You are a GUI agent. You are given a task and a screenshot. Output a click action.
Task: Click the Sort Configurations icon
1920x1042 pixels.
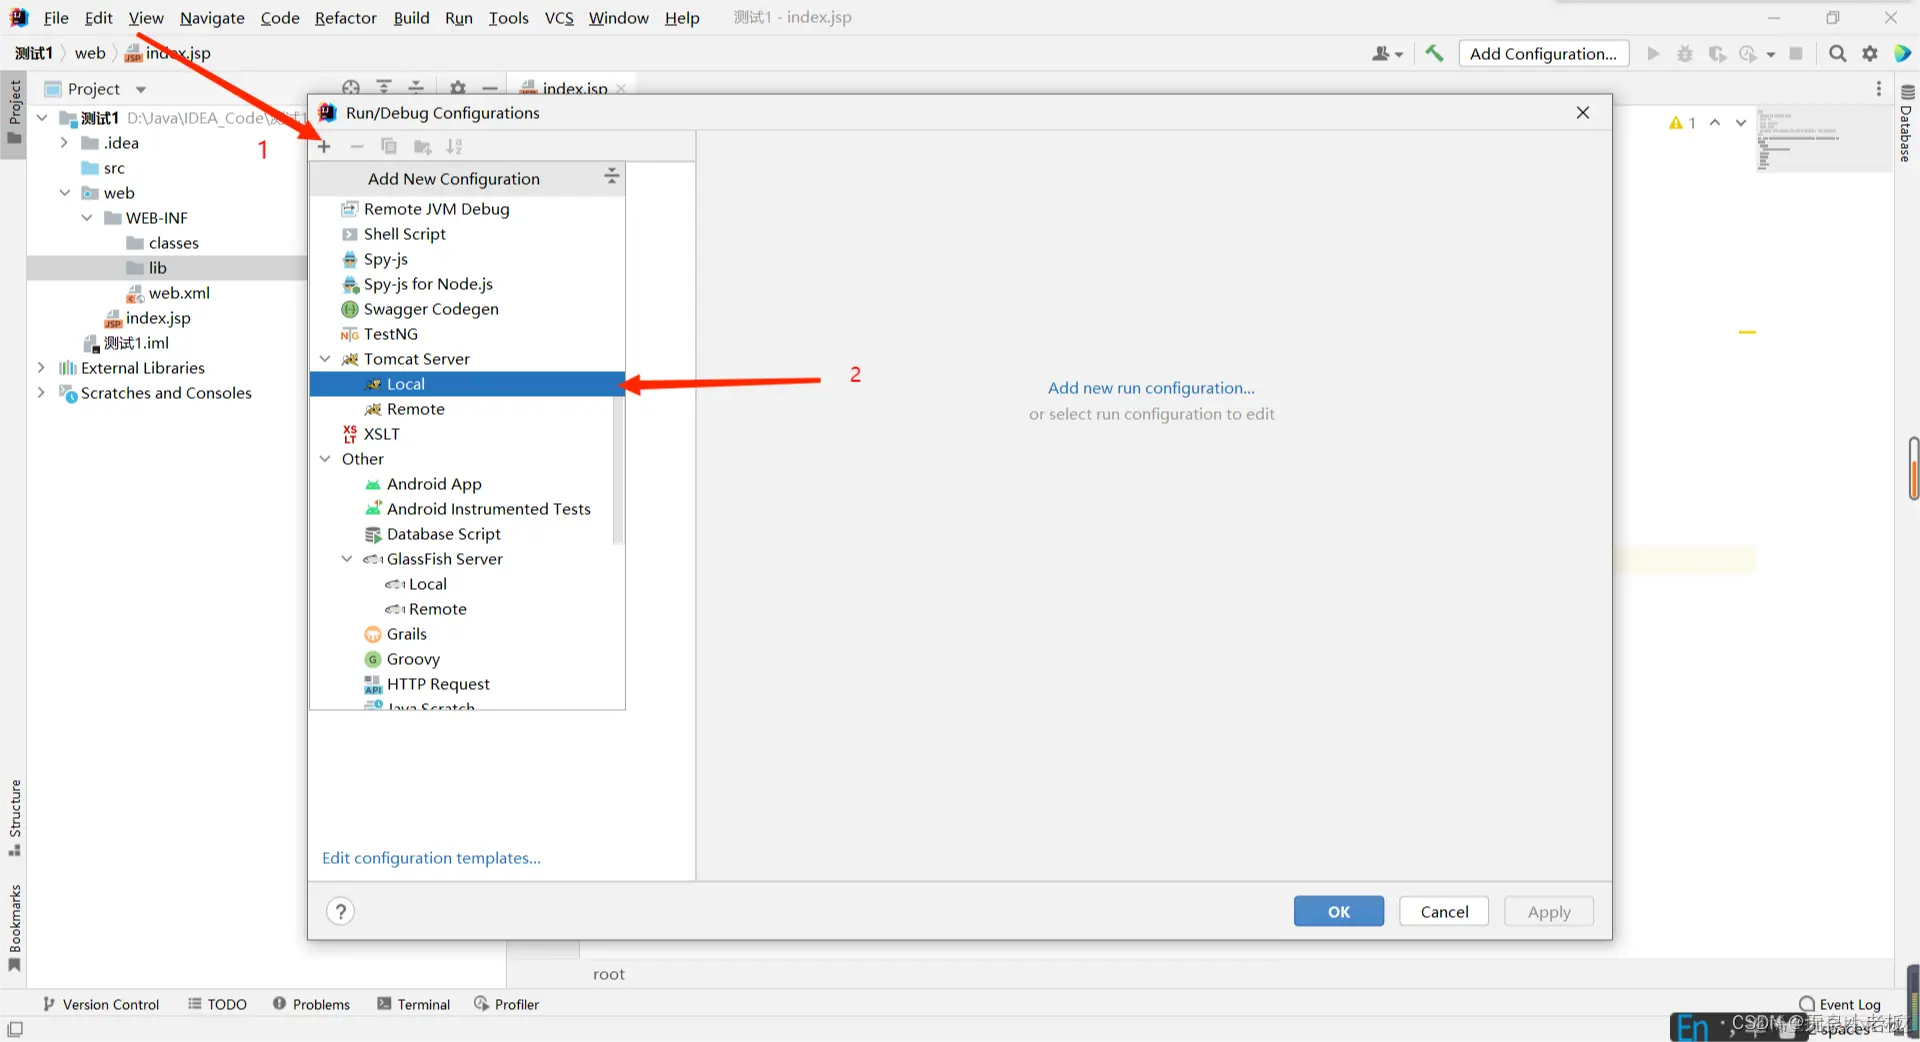455,147
